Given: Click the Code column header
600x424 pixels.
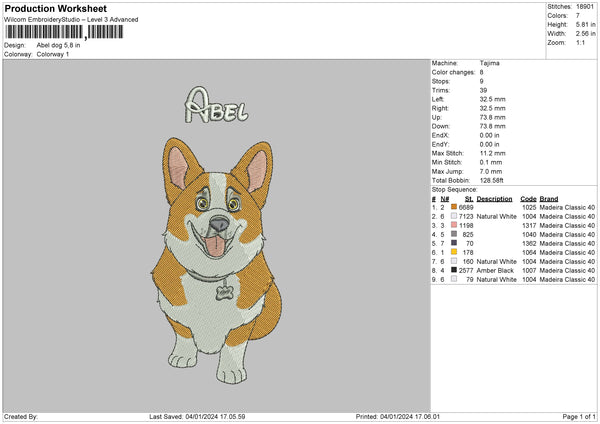Looking at the screenshot, I should click(x=528, y=197).
